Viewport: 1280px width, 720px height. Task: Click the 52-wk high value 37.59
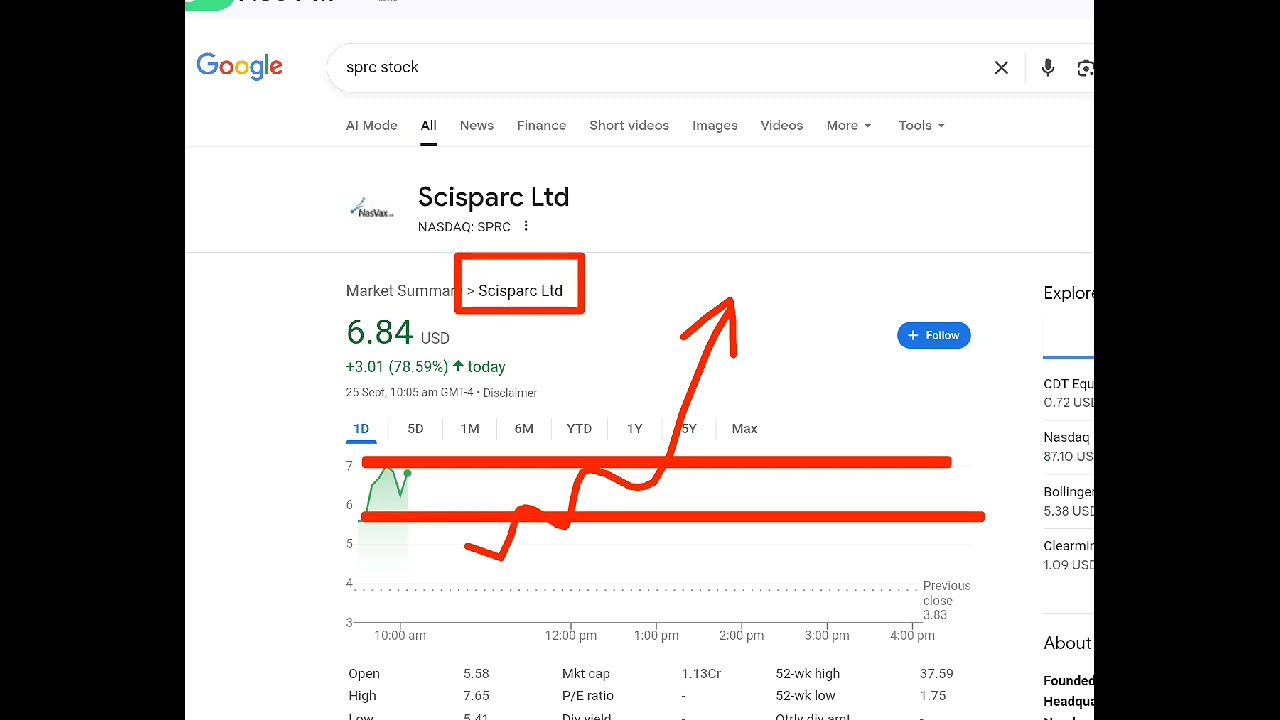coord(936,673)
